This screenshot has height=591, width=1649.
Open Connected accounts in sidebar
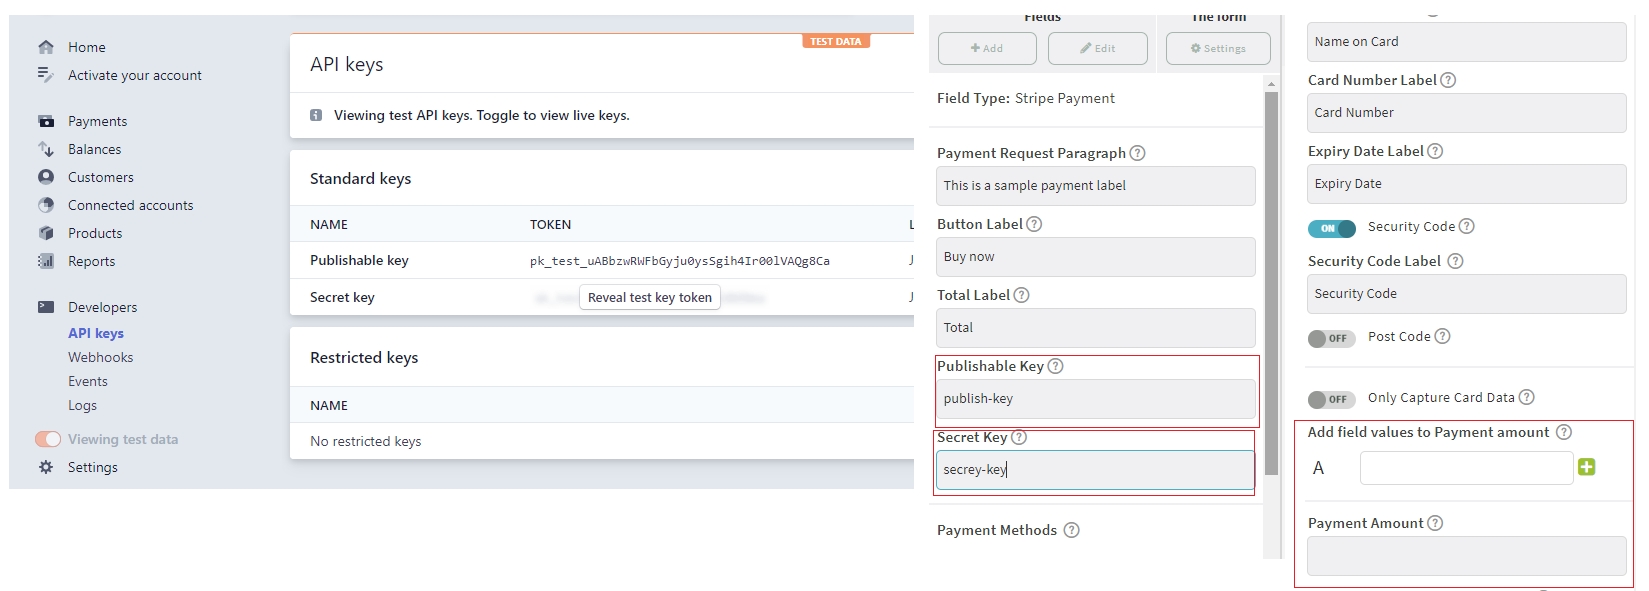131,205
